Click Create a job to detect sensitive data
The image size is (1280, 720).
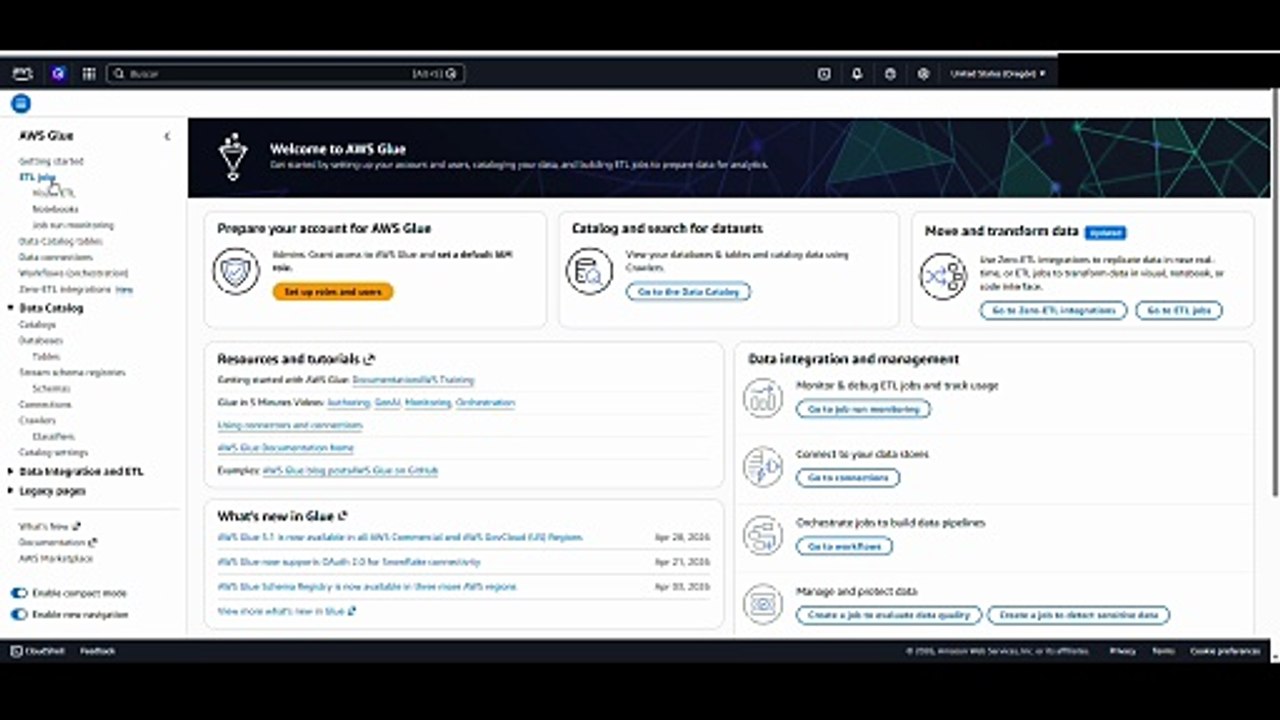tap(1078, 615)
